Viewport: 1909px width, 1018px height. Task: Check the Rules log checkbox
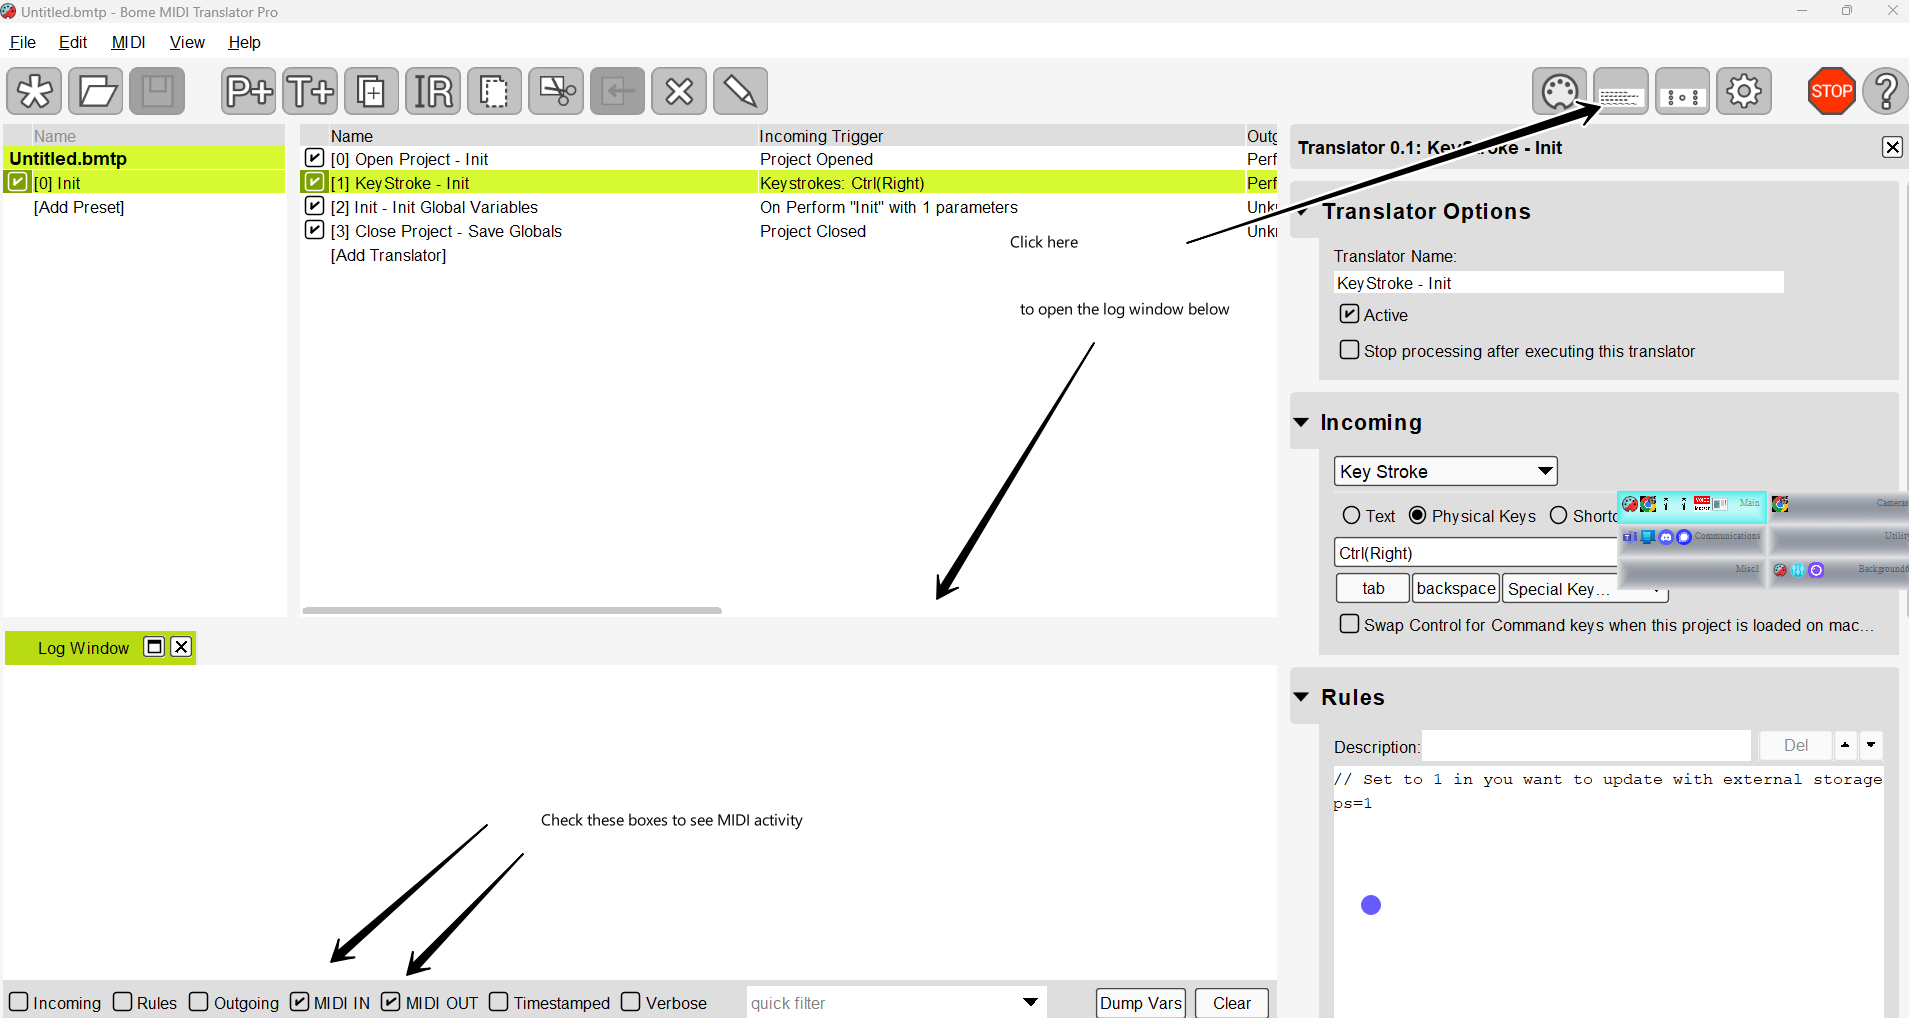[122, 1002]
